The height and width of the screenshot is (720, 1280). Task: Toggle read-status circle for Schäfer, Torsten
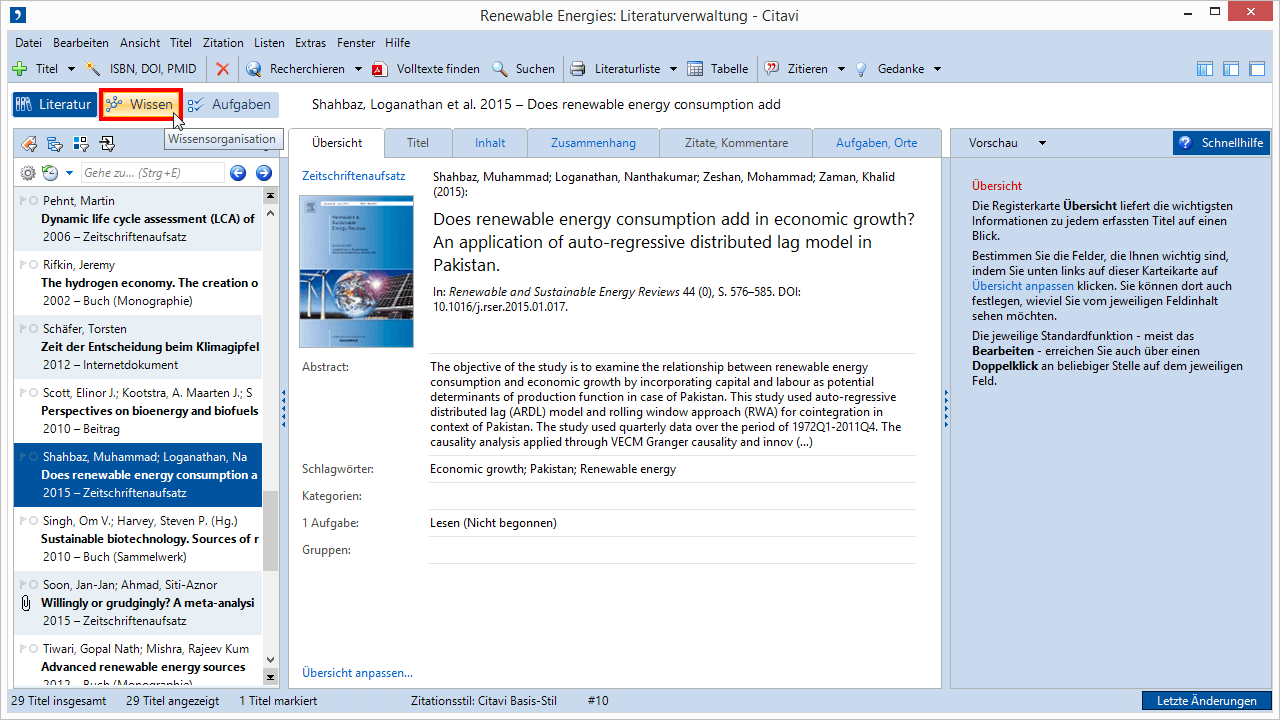(x=34, y=329)
